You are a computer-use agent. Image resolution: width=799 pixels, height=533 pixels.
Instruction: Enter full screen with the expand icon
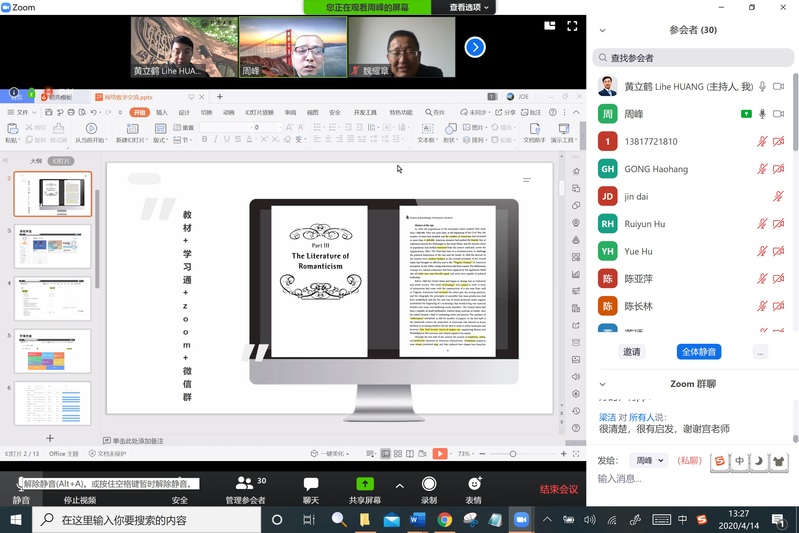click(x=573, y=26)
